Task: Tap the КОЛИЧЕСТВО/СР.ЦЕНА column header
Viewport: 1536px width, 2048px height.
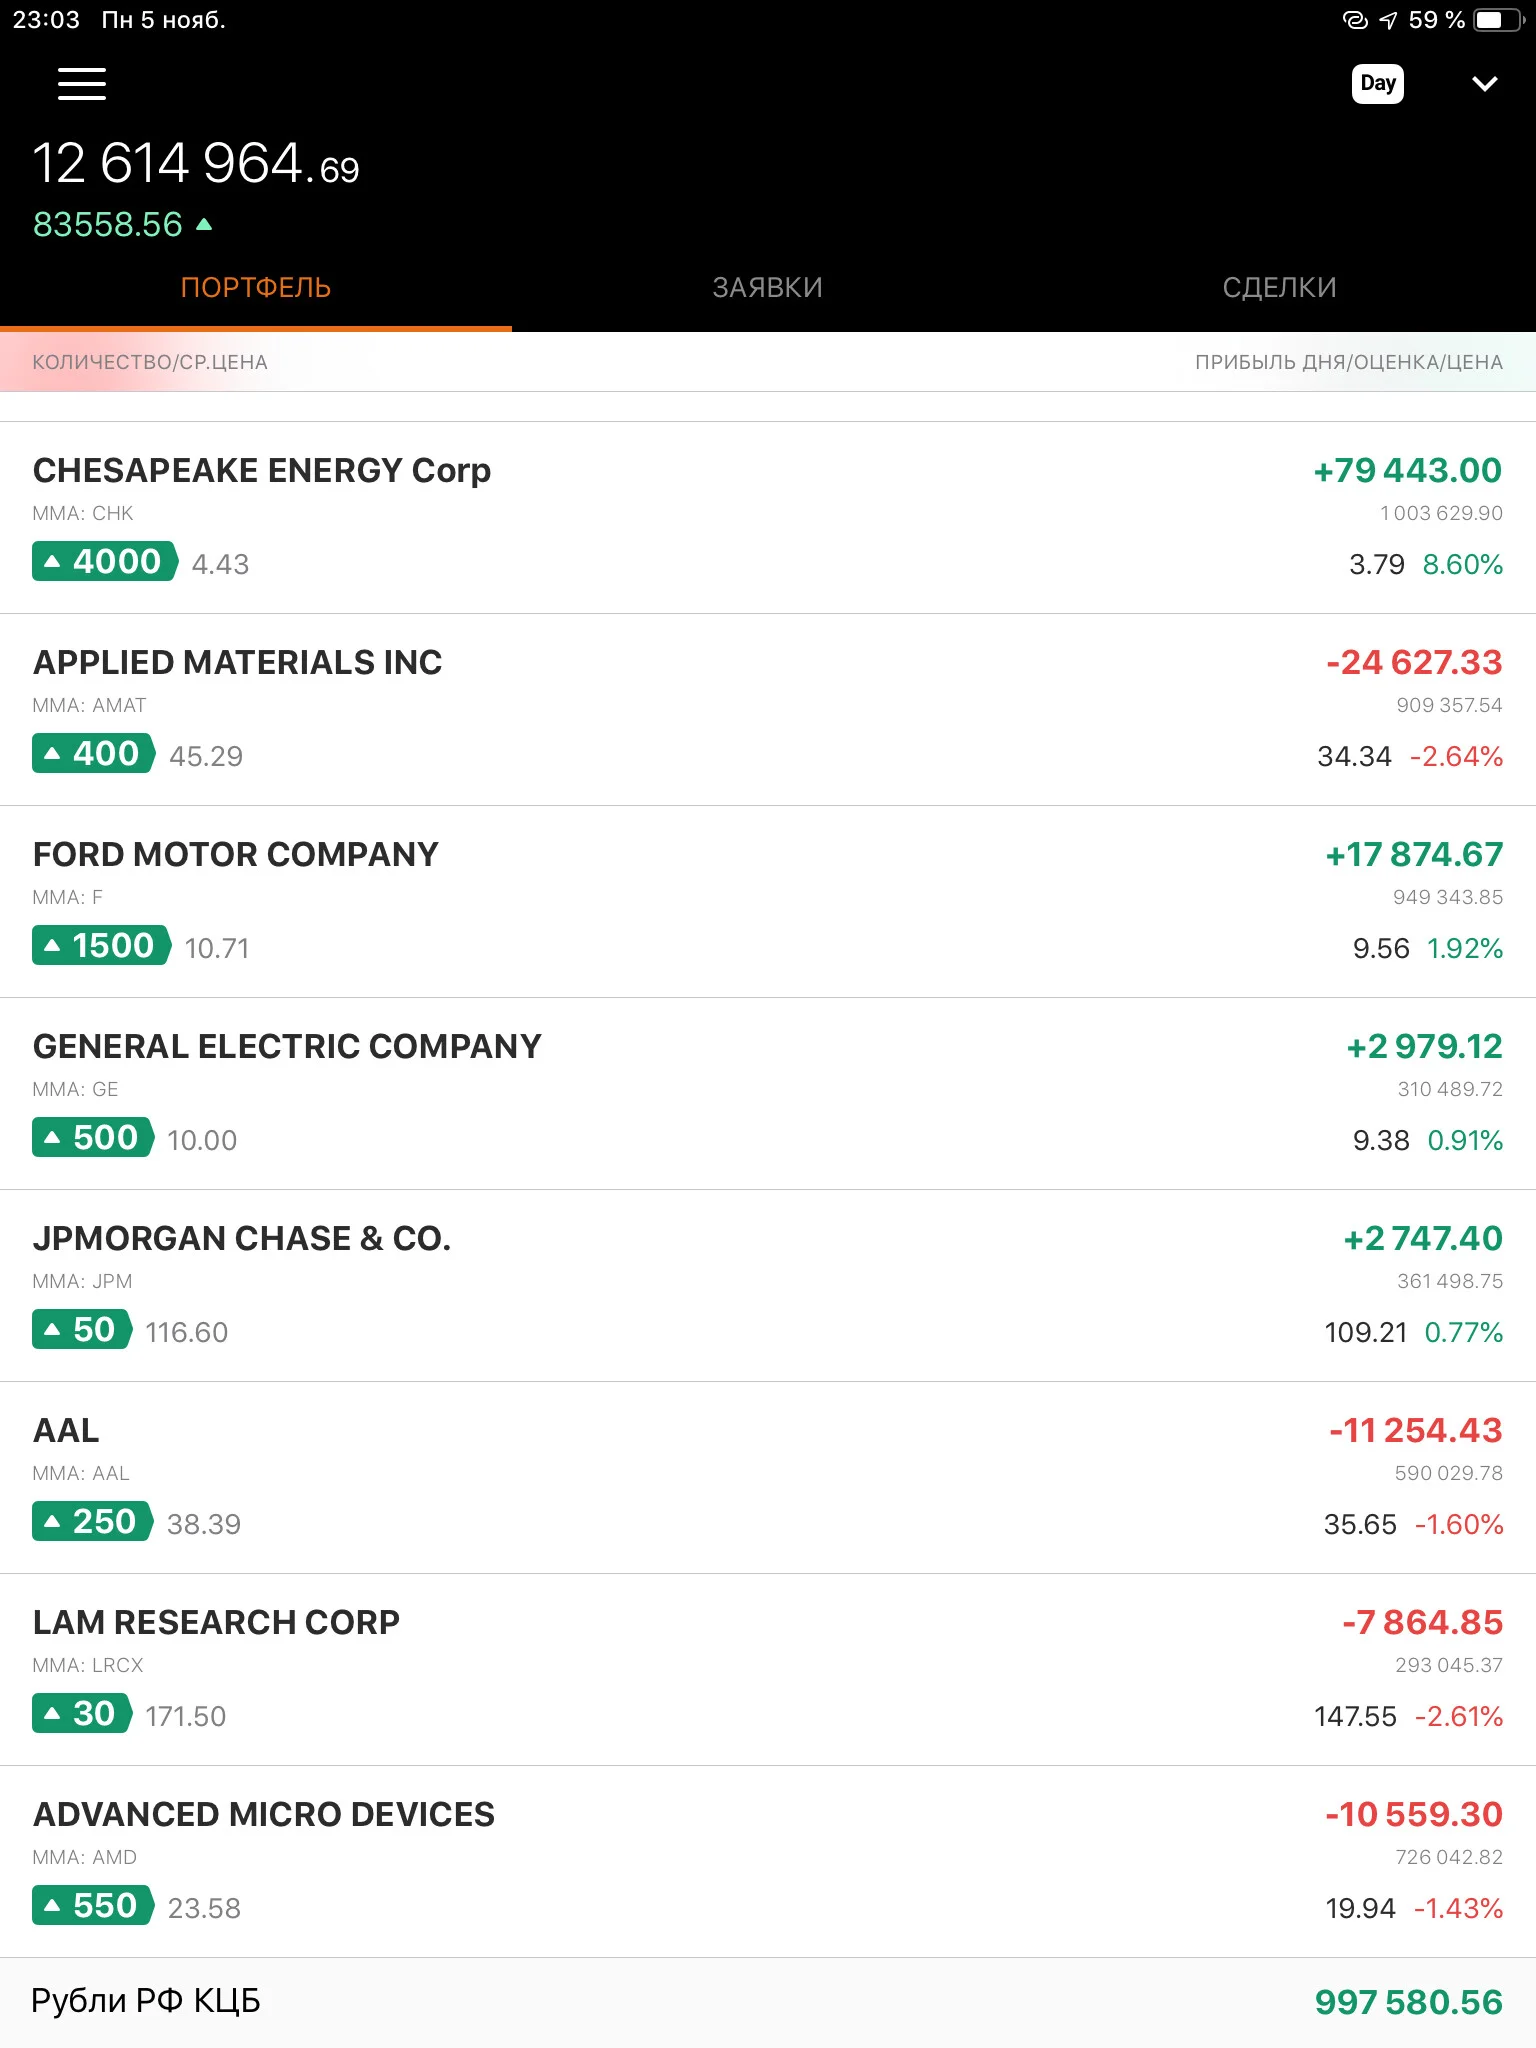Action: pos(150,362)
